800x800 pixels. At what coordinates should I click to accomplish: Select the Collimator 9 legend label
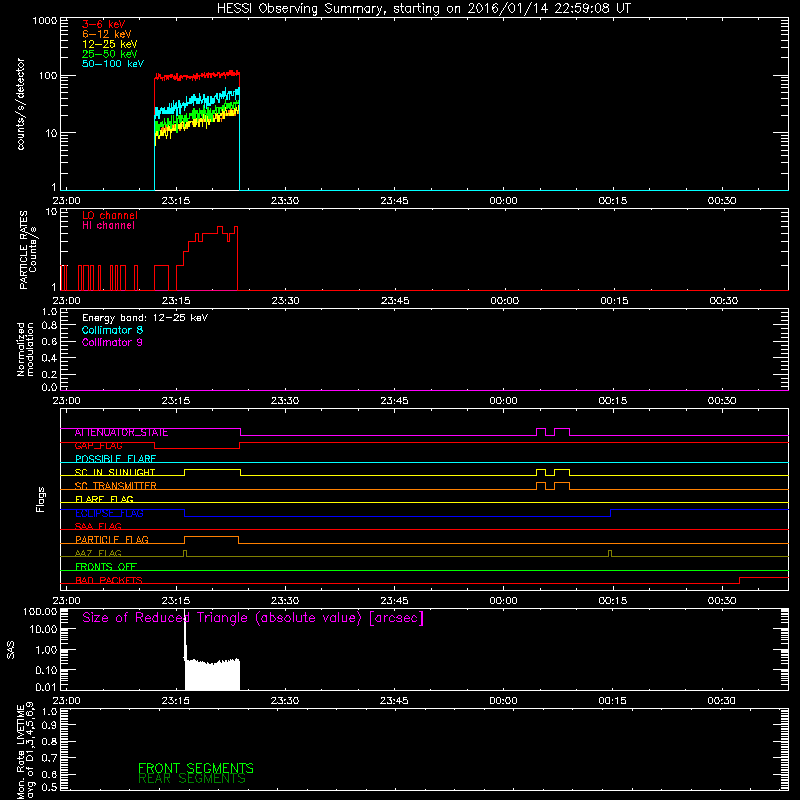point(112,342)
